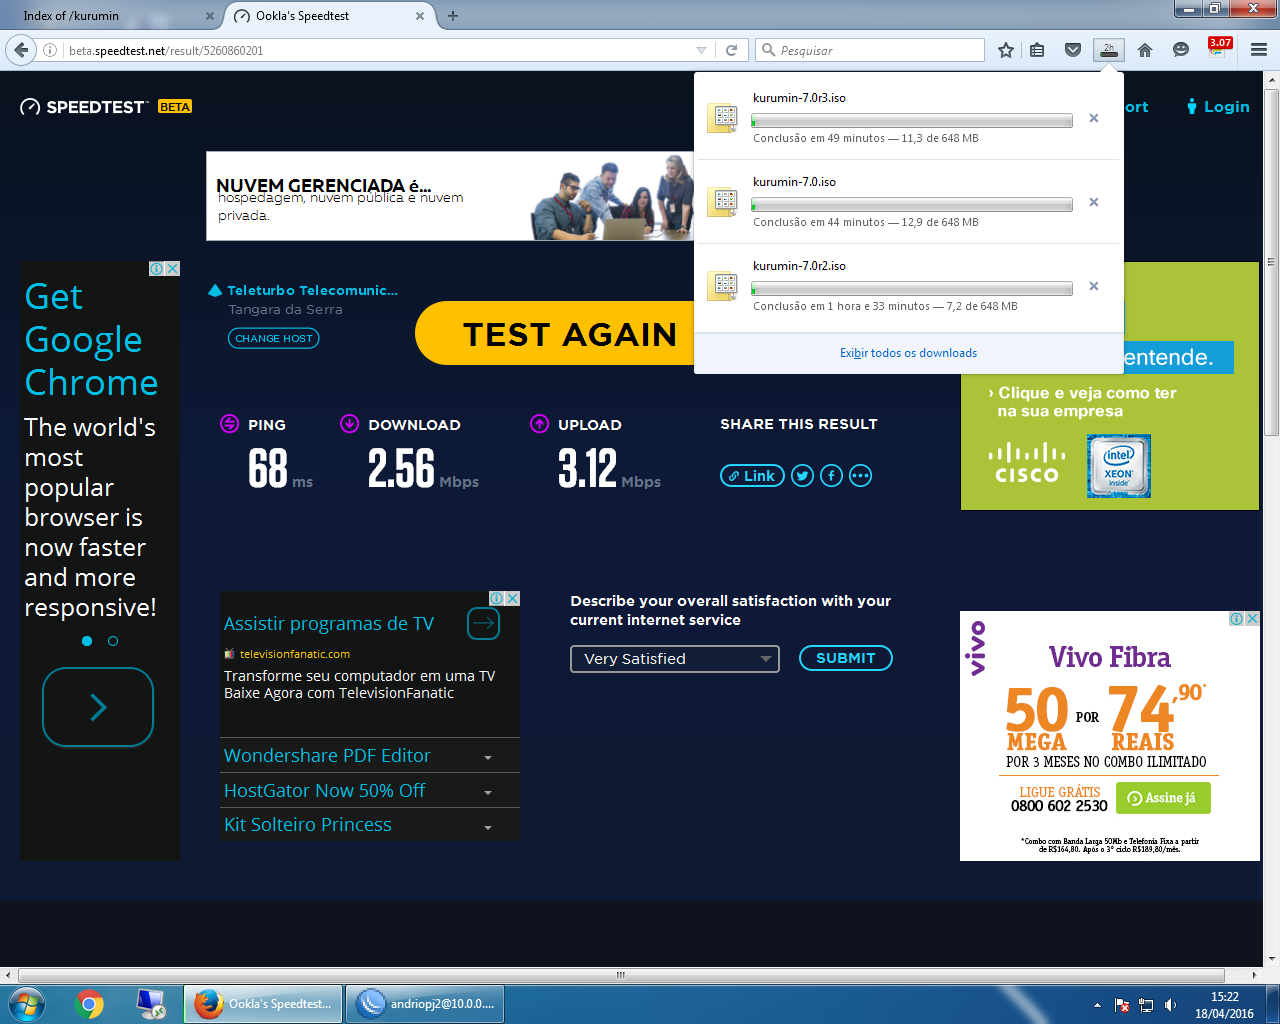Show site information icon in address bar
The width and height of the screenshot is (1280, 1024).
click(x=50, y=50)
